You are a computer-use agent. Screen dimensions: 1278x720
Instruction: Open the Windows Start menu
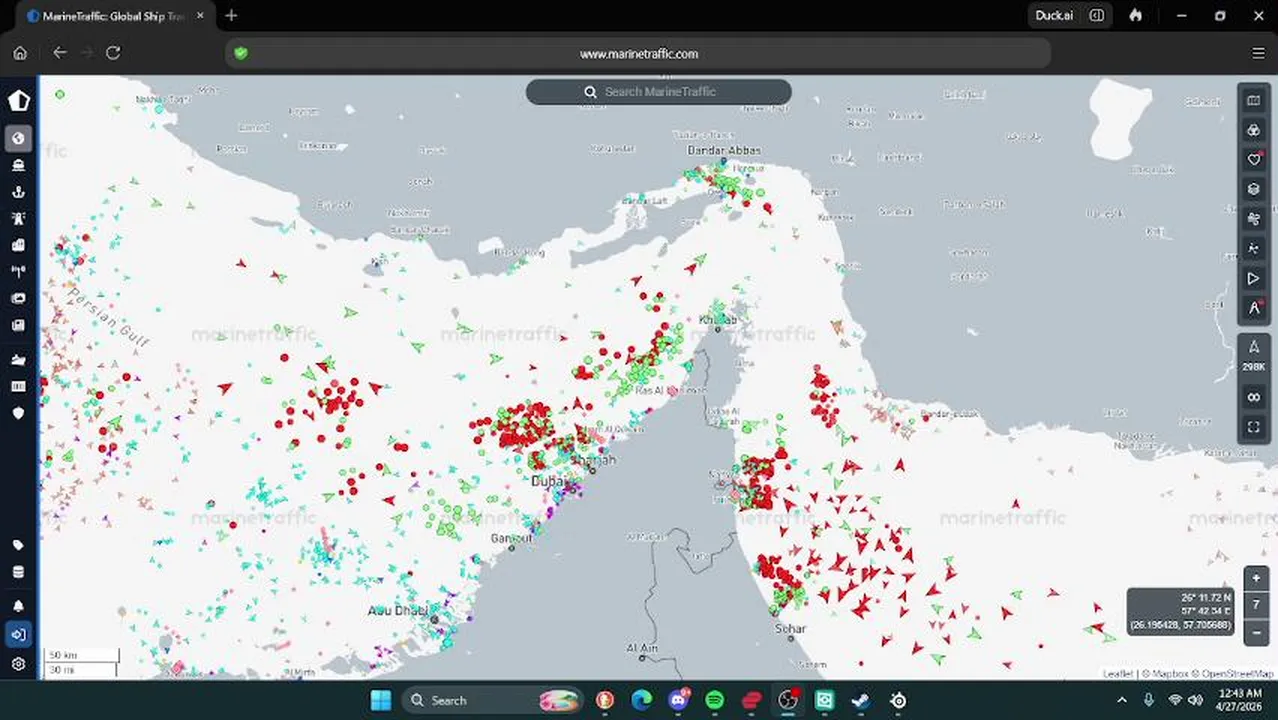pyautogui.click(x=381, y=700)
